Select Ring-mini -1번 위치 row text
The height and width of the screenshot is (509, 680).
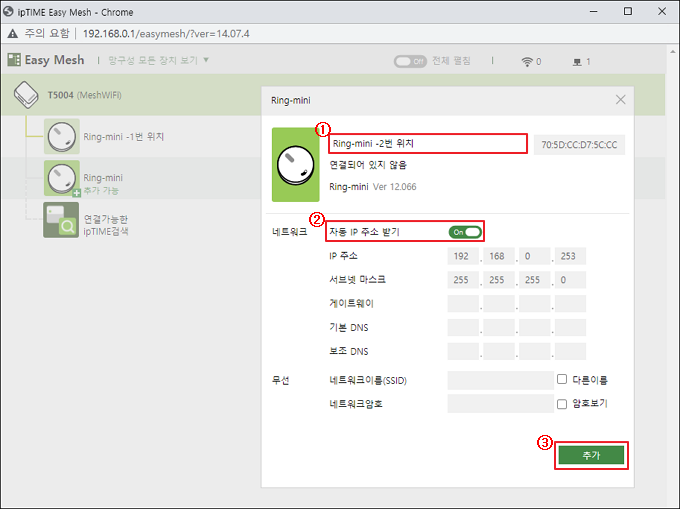click(x=124, y=137)
